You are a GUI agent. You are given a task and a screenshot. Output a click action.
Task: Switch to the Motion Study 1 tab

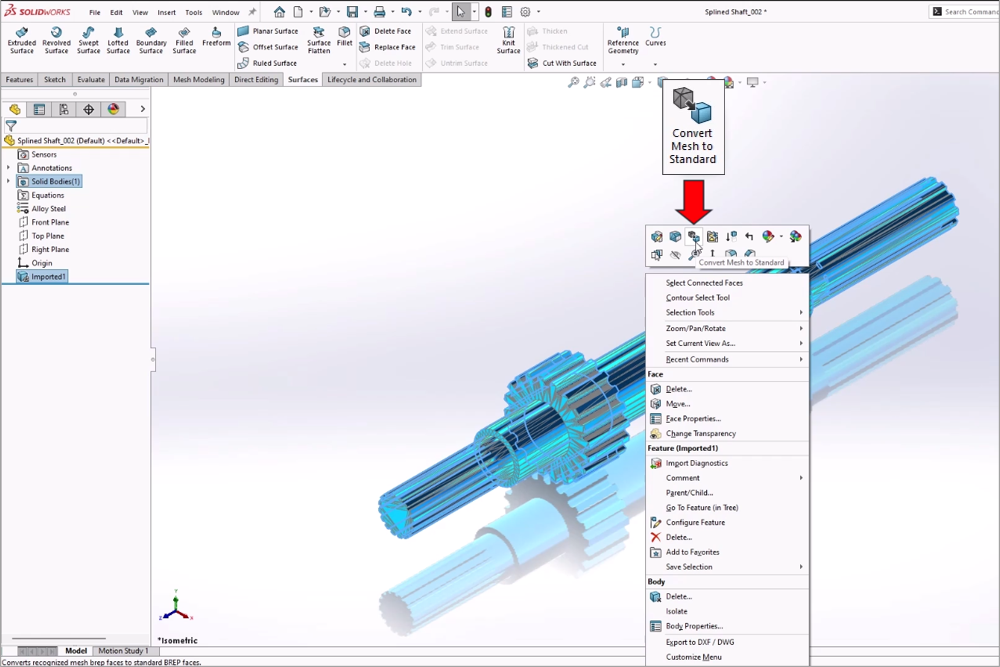pos(123,651)
